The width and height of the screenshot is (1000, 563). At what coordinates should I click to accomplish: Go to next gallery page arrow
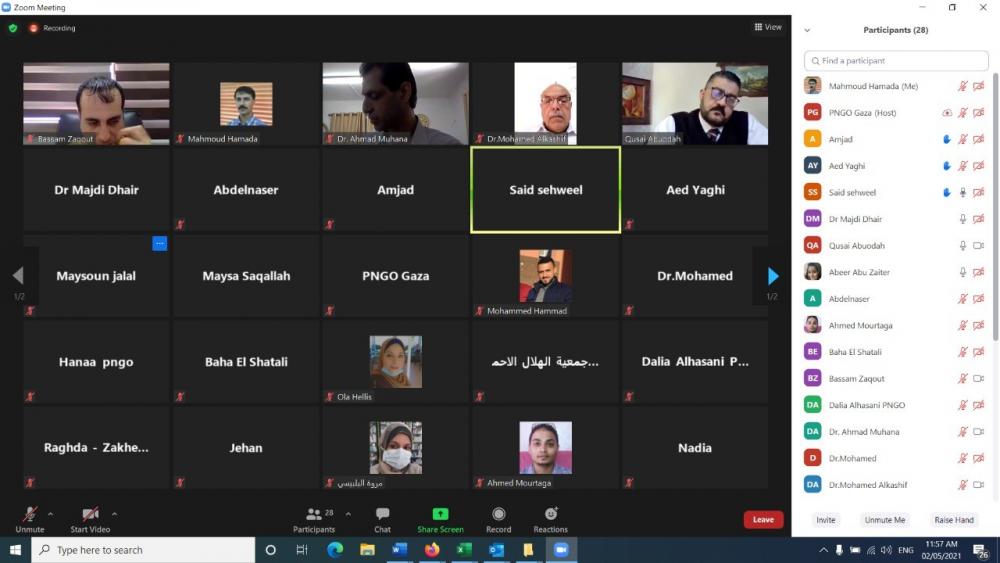tap(773, 276)
